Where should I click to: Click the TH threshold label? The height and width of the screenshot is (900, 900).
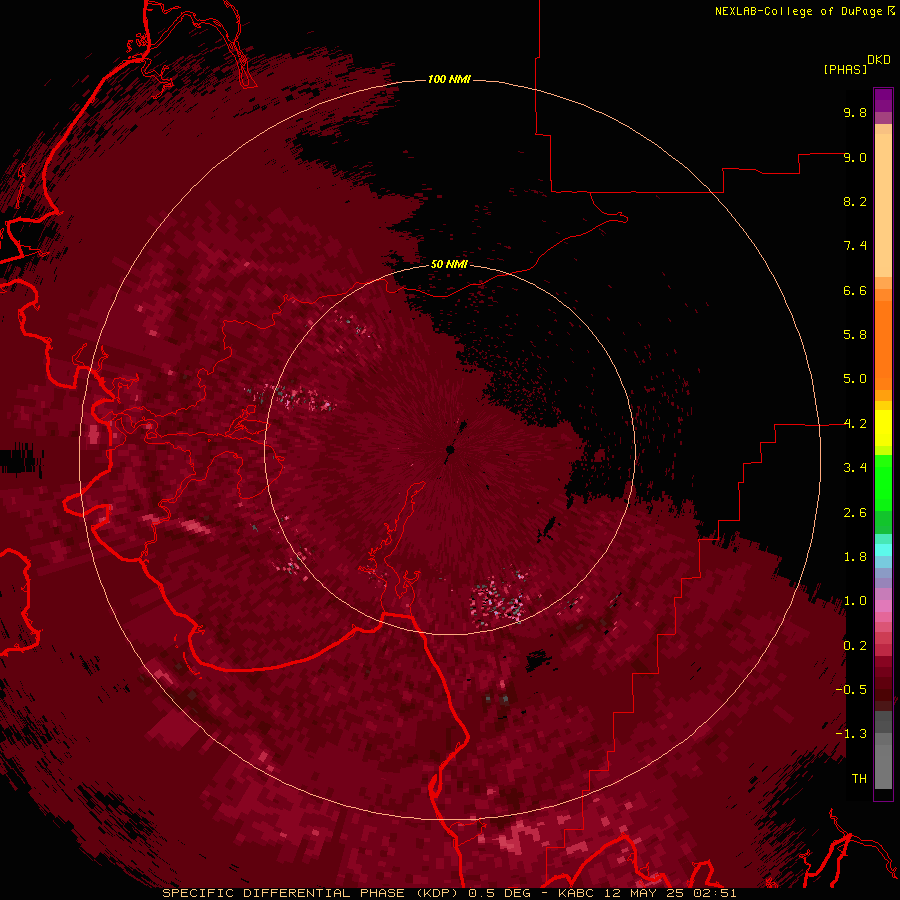point(859,779)
